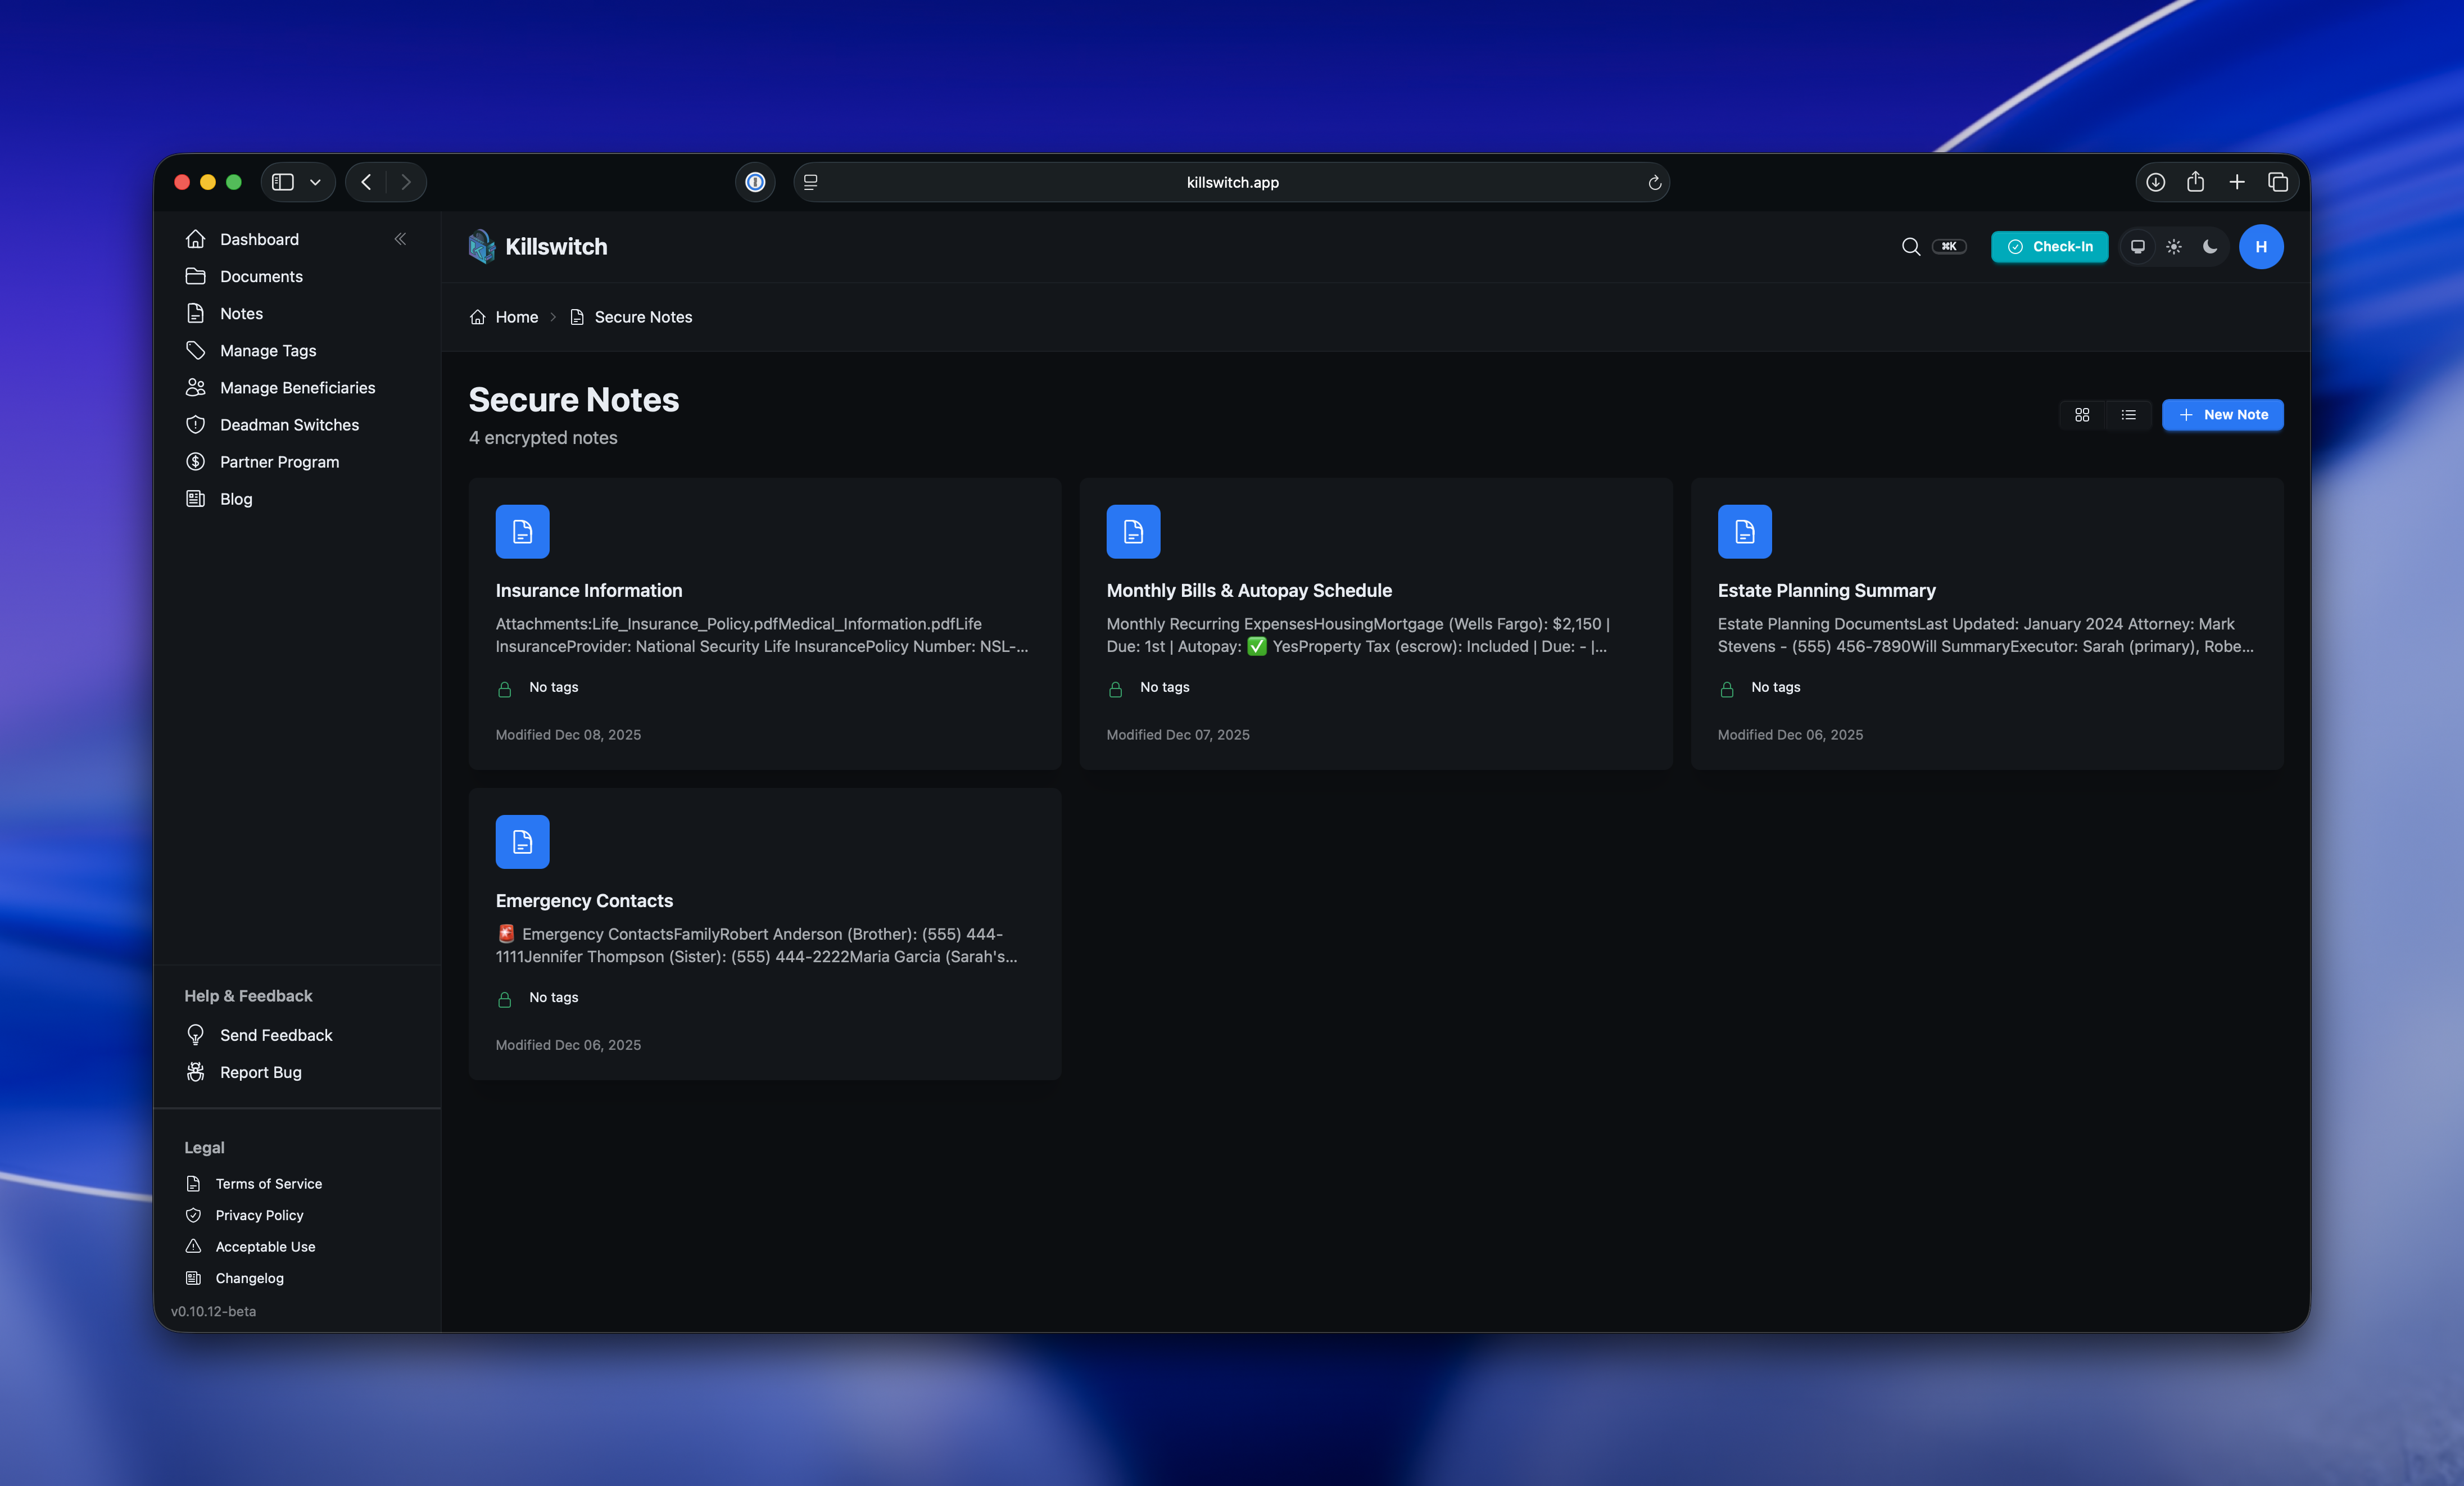Open browser sidebar dropdown chevron
Screen dimensions: 2464x1486
tap(315, 182)
